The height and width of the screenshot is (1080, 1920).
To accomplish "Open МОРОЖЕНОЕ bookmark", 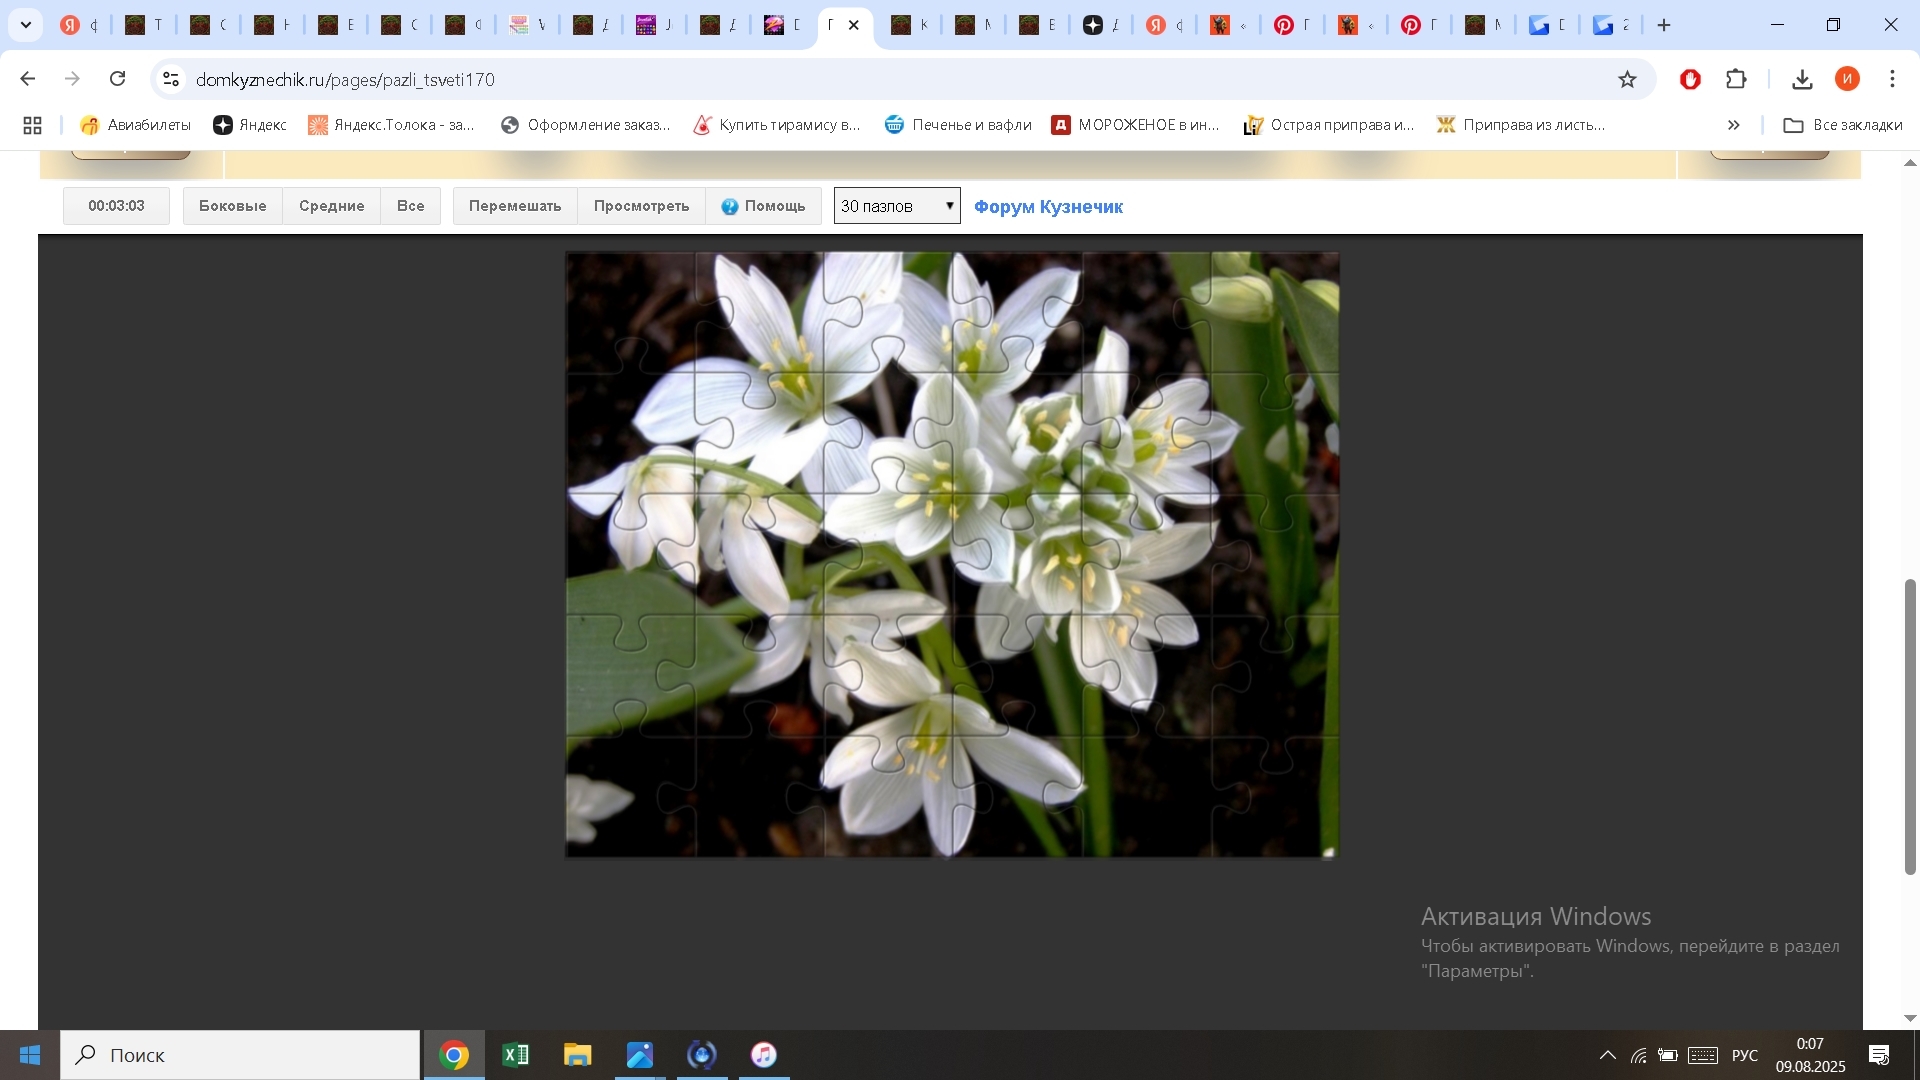I will 1135,125.
